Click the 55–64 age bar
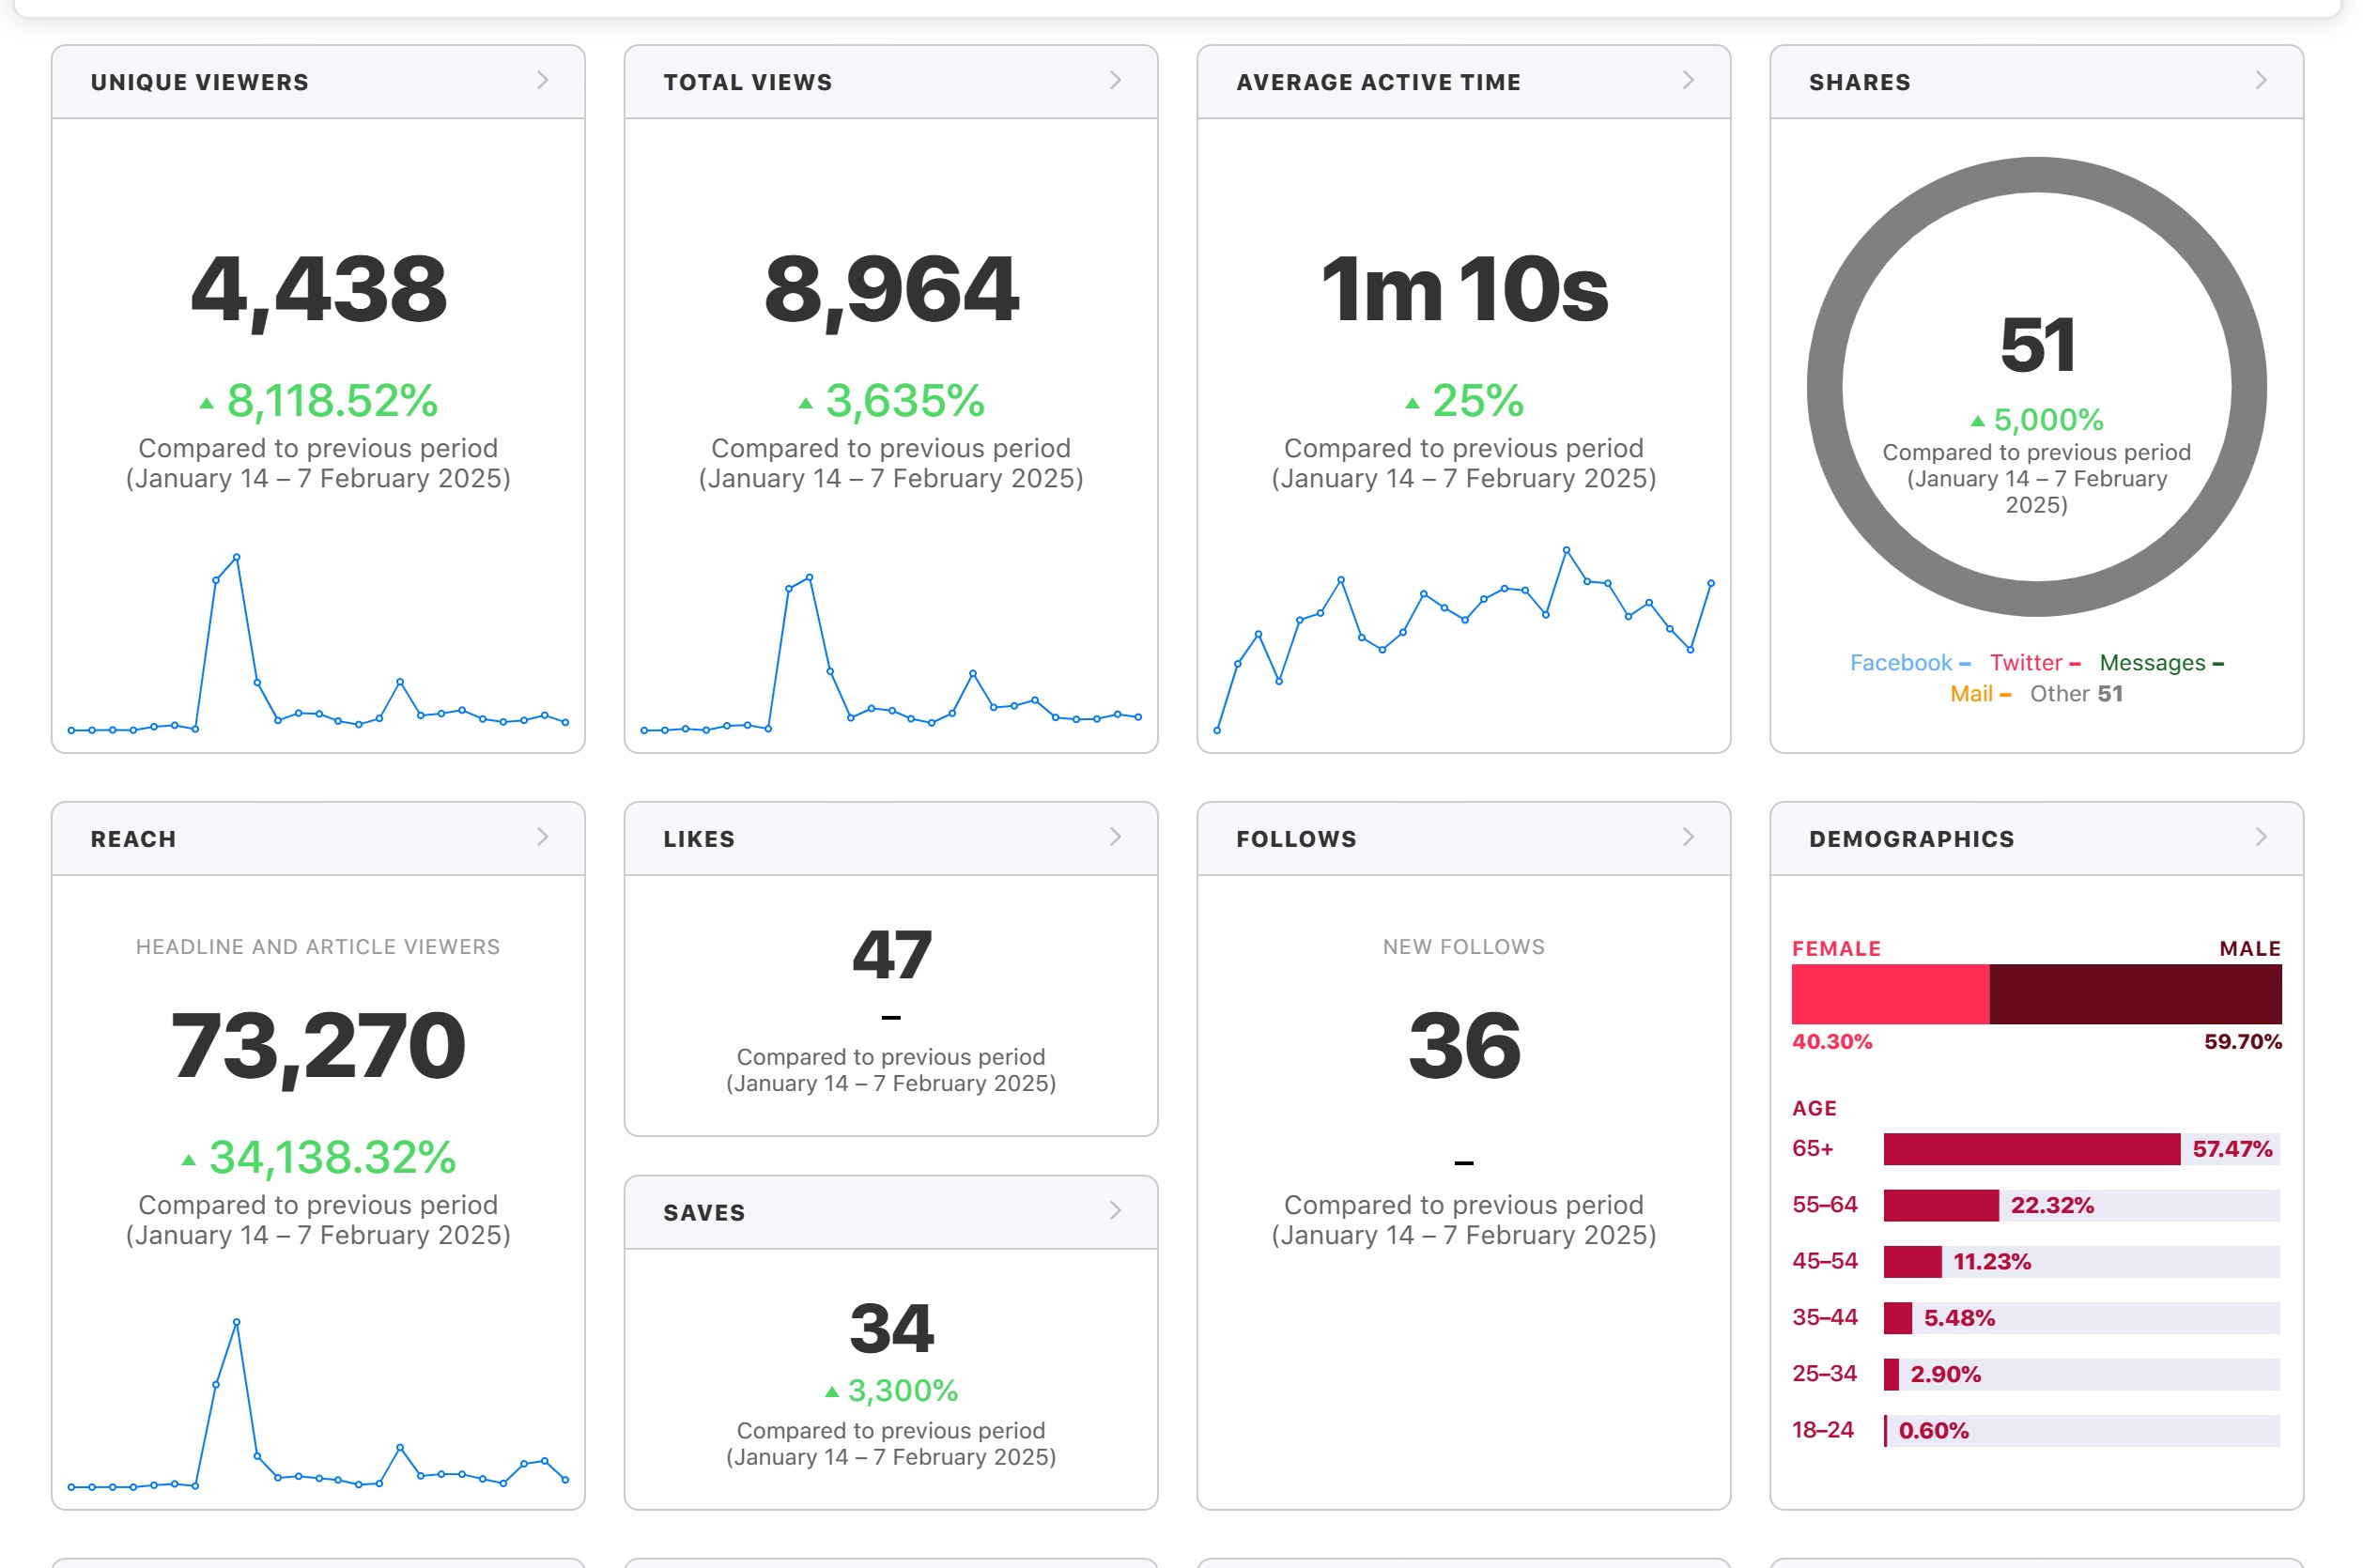2363x1568 pixels. pyautogui.click(x=1941, y=1205)
